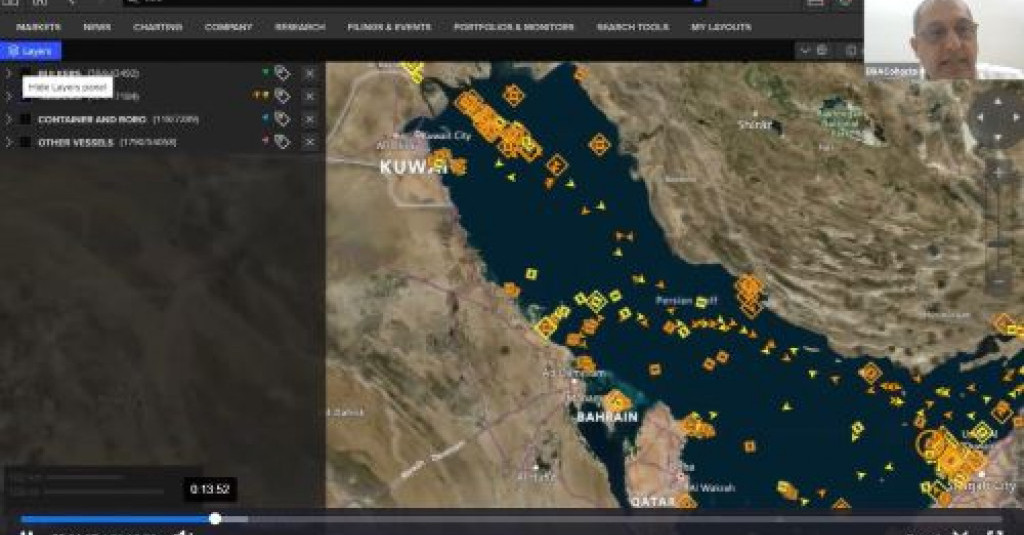Pan the map left with compass arrow
Screen dimensions: 1024x535
point(978,118)
